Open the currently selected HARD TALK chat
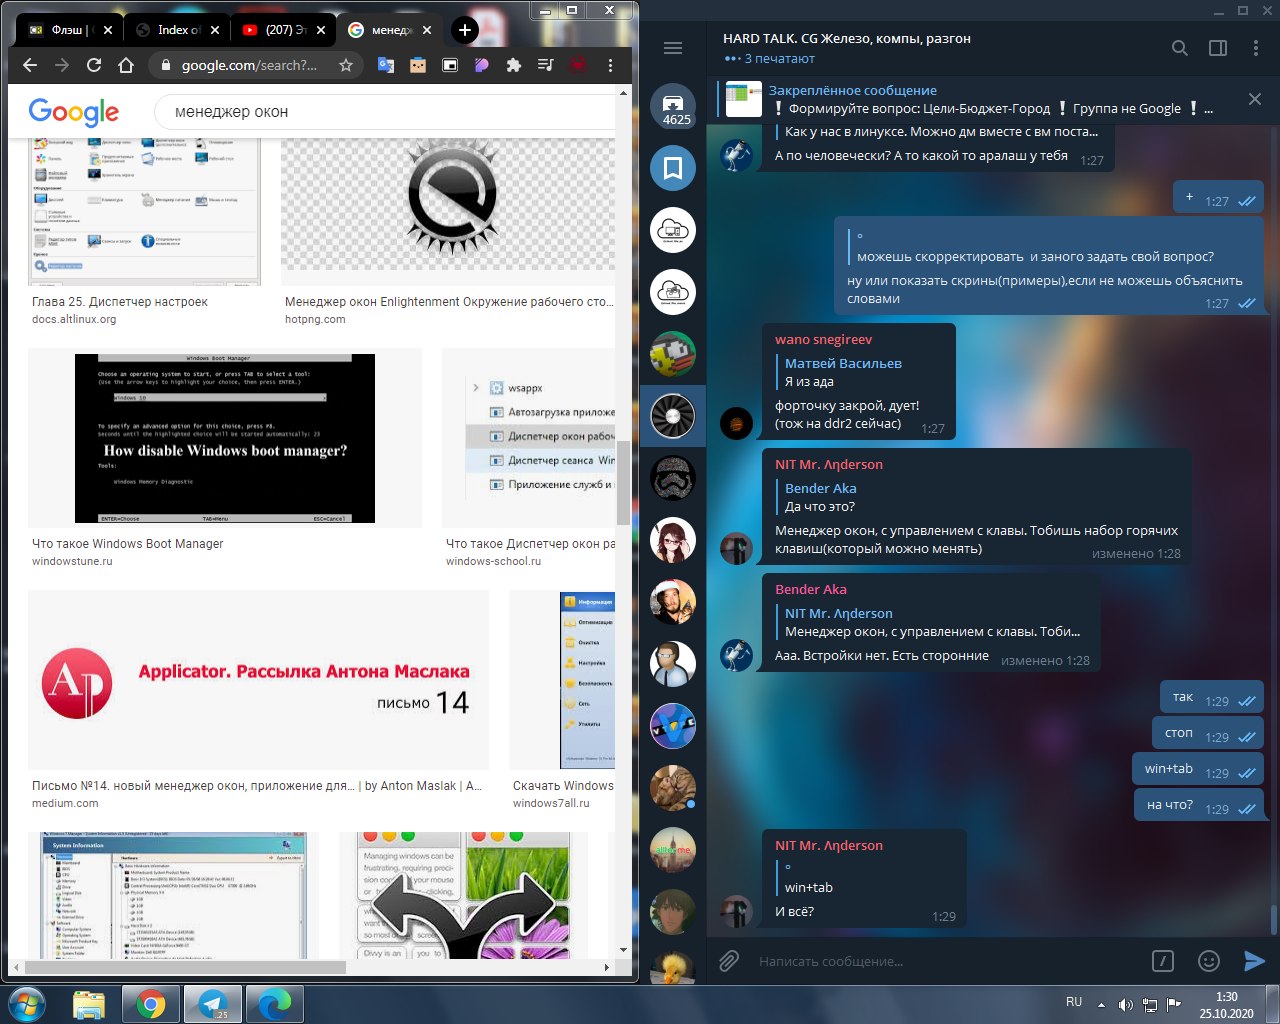 [673, 416]
